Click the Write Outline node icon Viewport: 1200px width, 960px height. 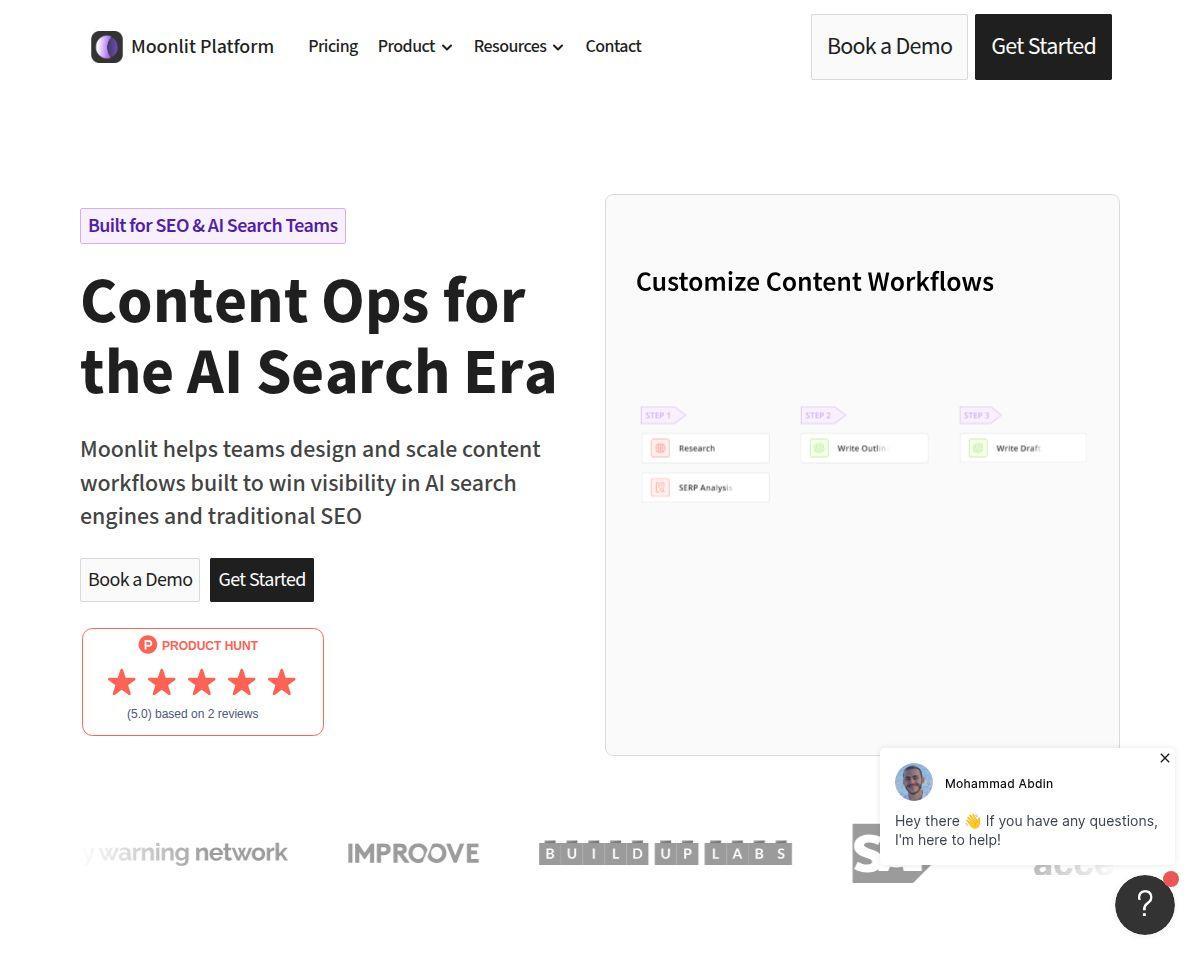819,448
